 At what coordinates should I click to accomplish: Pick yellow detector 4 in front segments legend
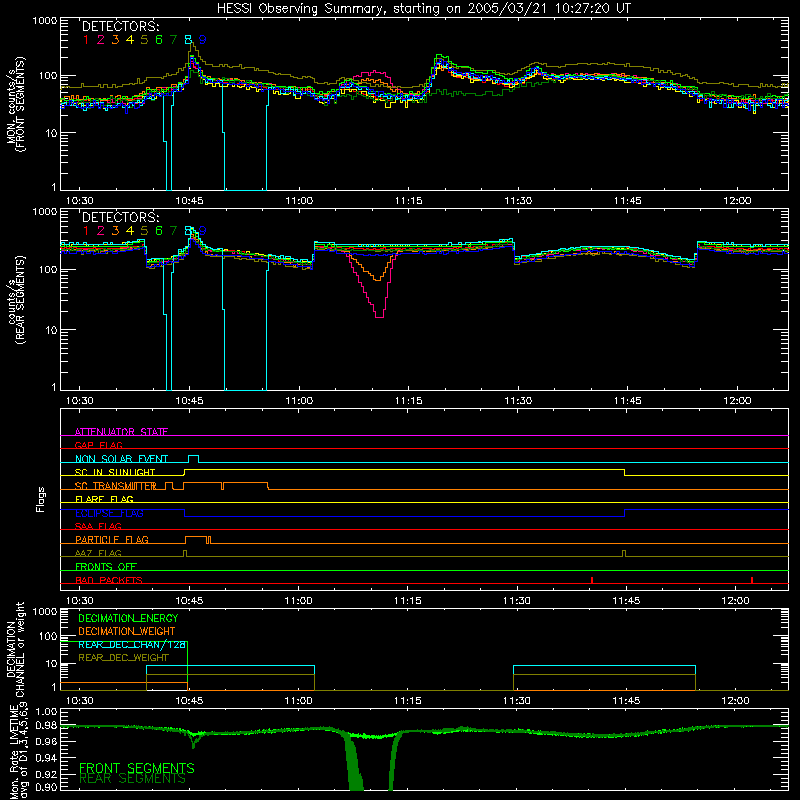(x=130, y=39)
